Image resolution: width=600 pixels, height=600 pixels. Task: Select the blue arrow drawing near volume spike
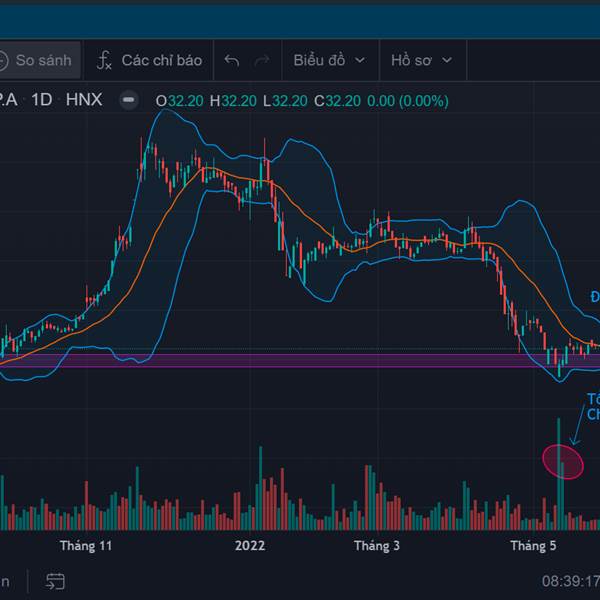tap(579, 423)
